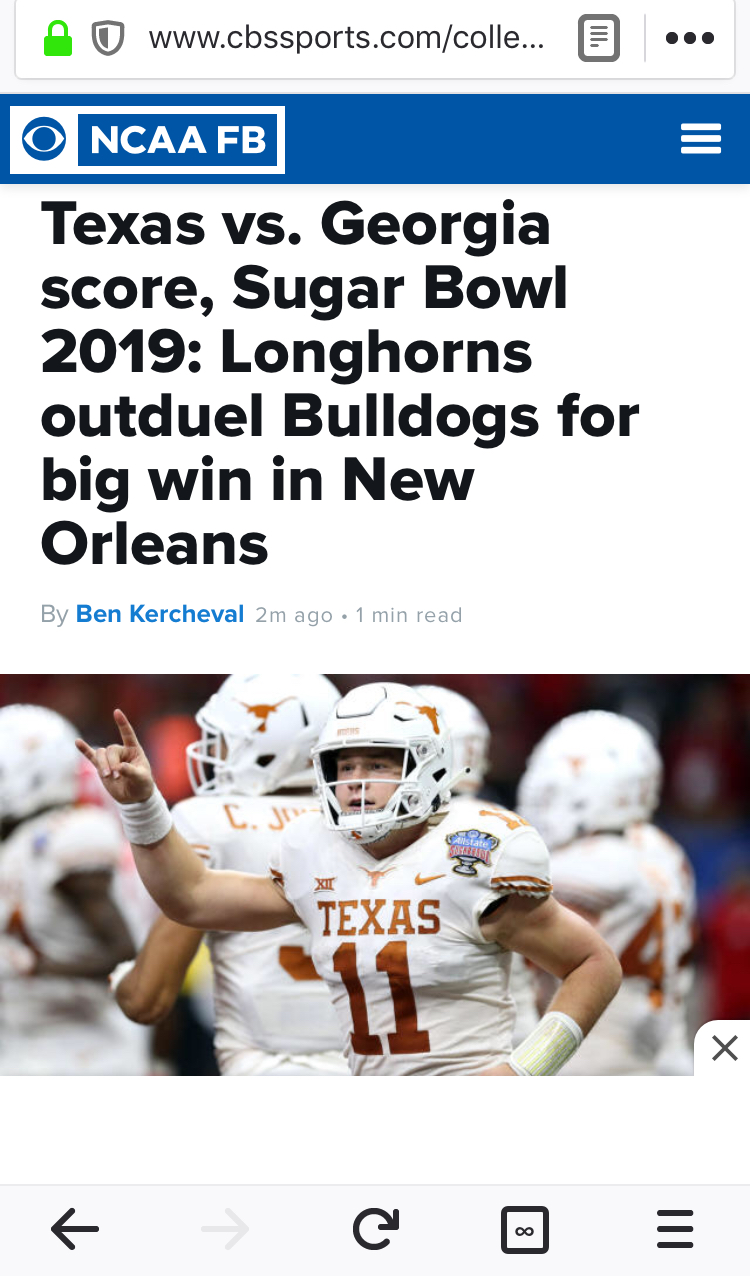Tap the "2m ago" timestamp
The image size is (750, 1276).
tap(293, 615)
